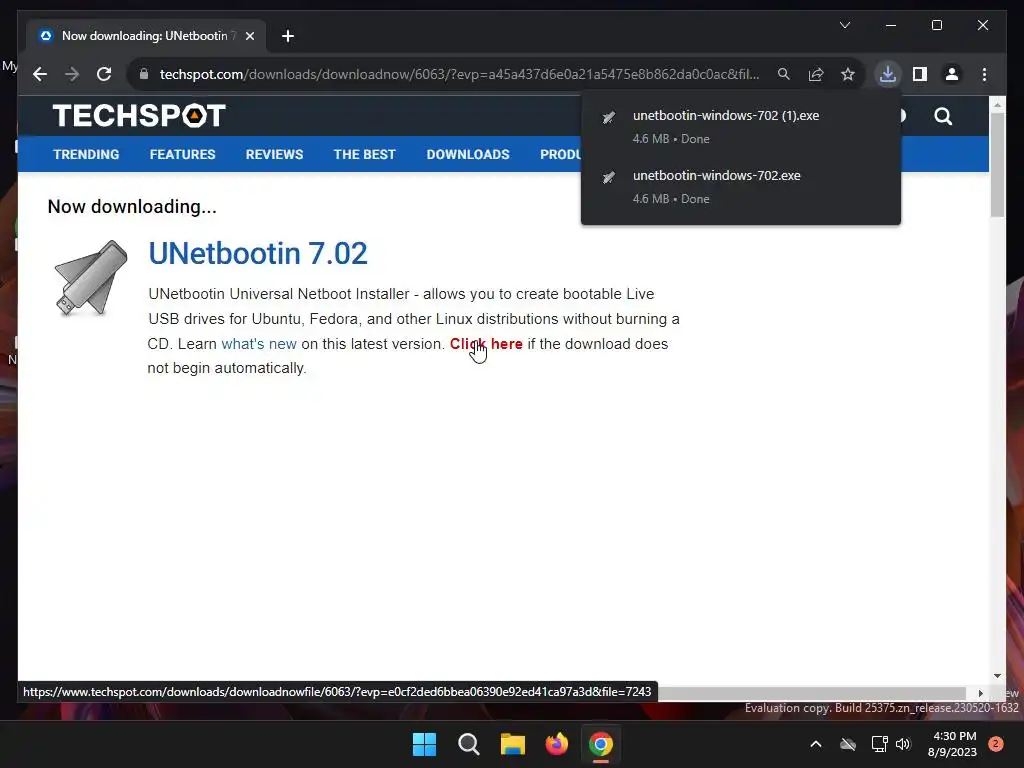Open download unetbootin-windows-702 (1).exe
This screenshot has height=768, width=1024.
[741, 127]
